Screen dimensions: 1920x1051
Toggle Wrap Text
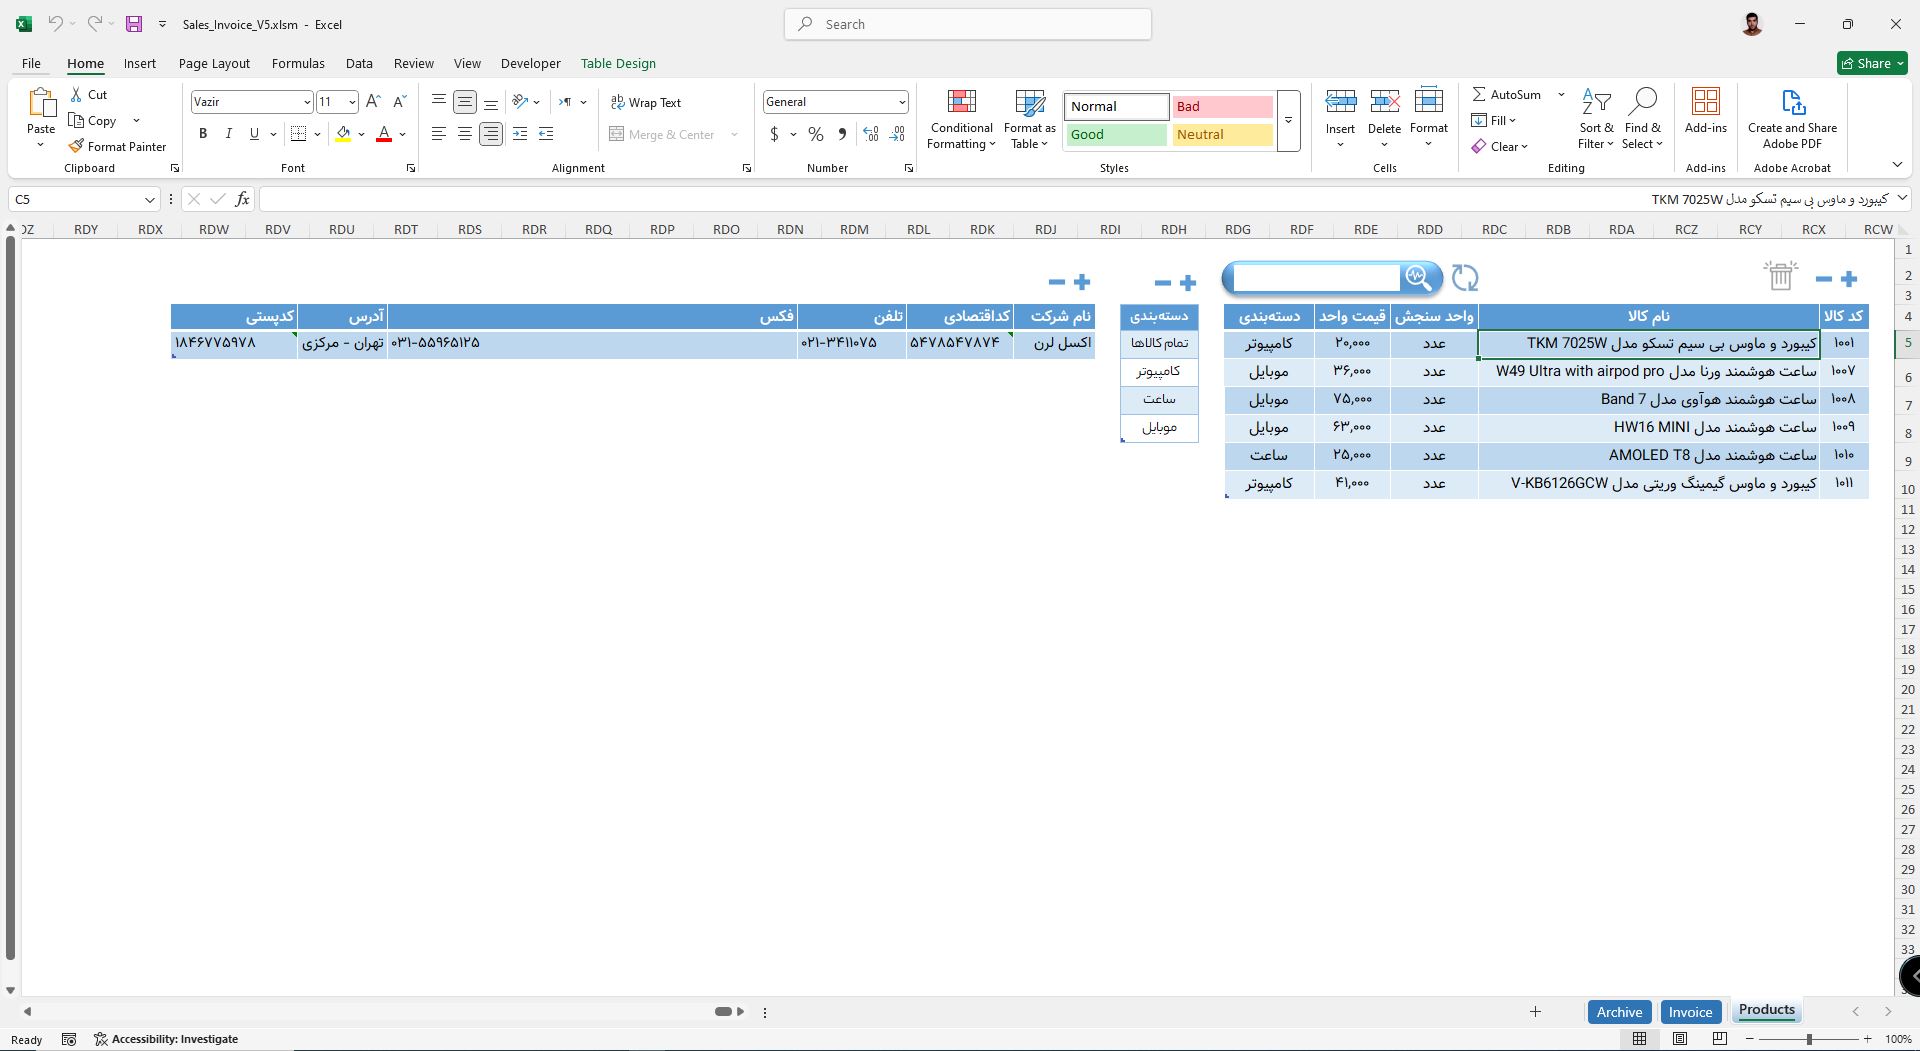coord(646,102)
